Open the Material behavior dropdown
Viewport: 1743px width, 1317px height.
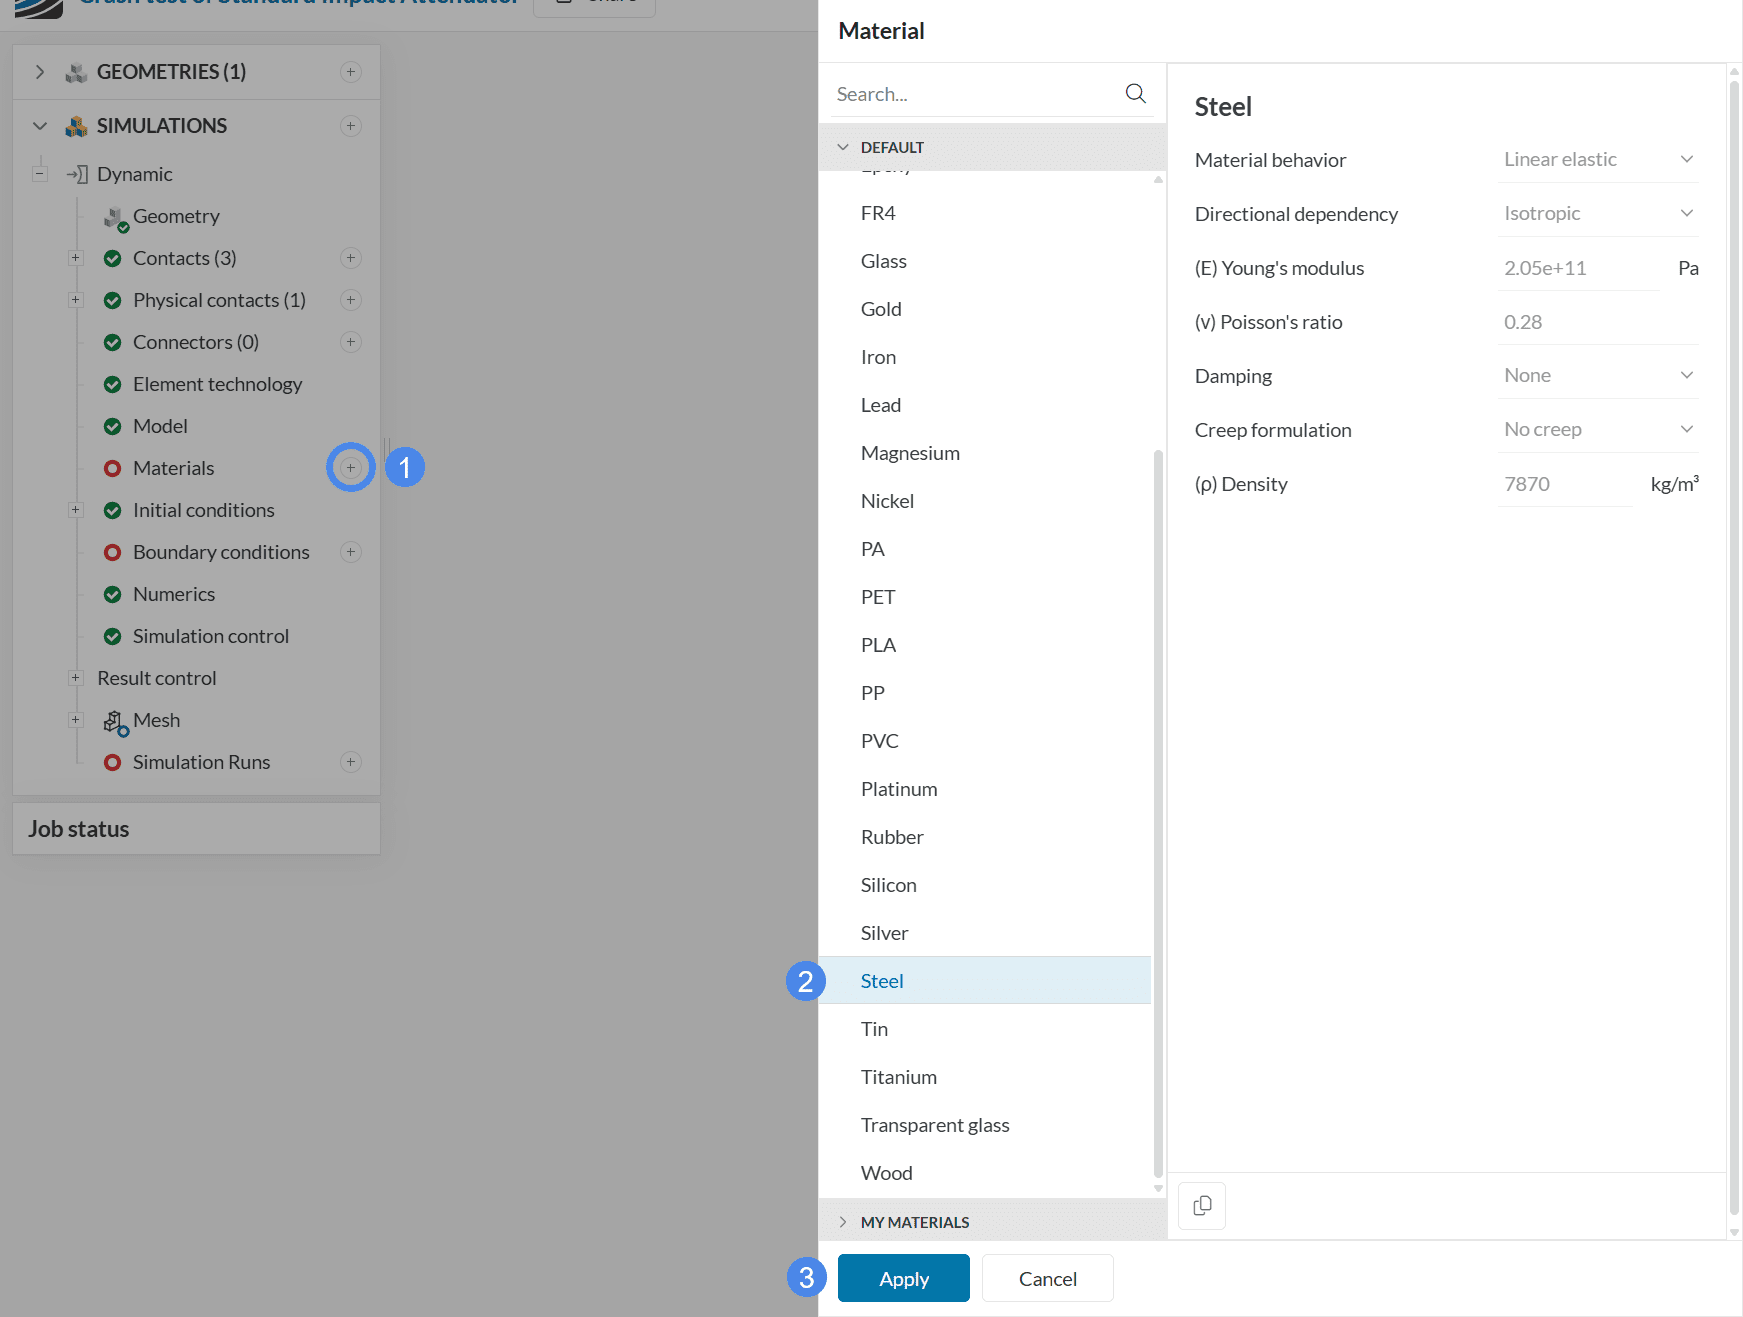click(x=1597, y=160)
